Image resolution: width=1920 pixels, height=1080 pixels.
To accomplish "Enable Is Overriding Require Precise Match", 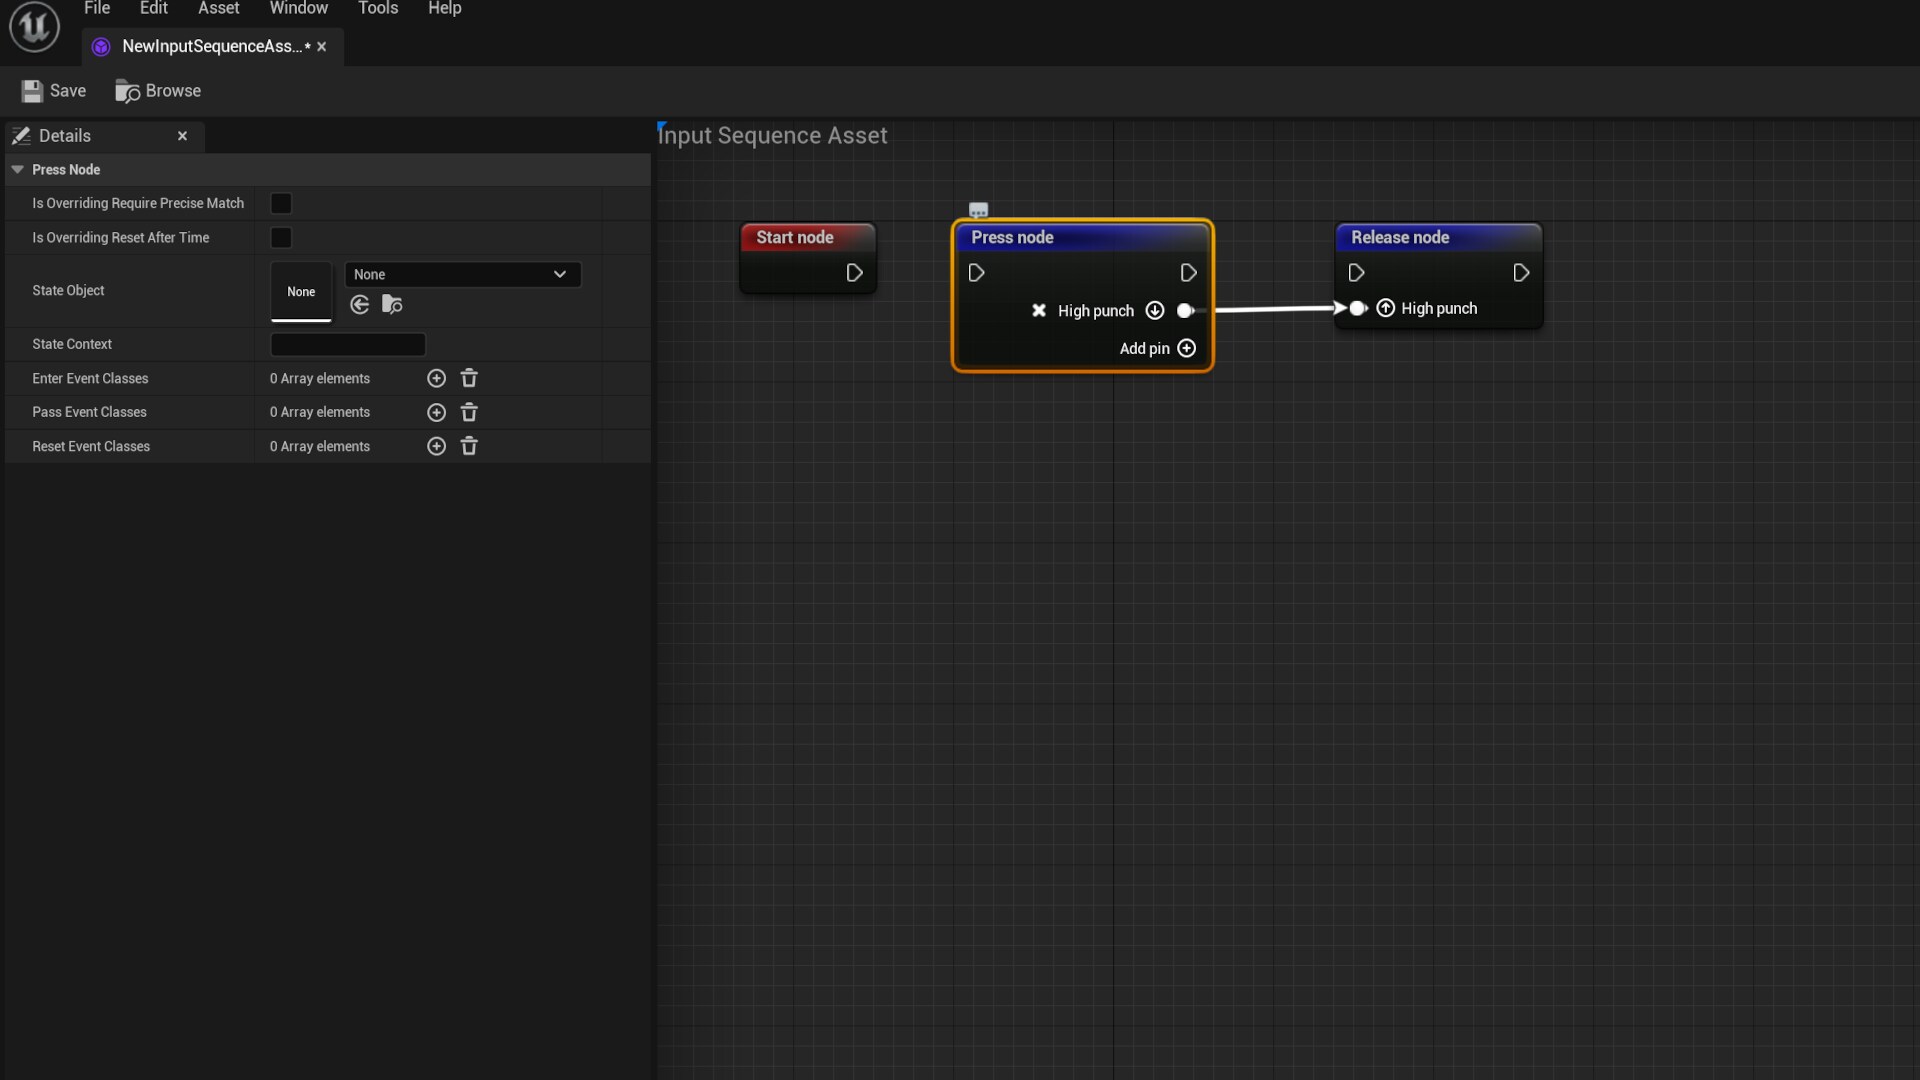I will pyautogui.click(x=280, y=203).
